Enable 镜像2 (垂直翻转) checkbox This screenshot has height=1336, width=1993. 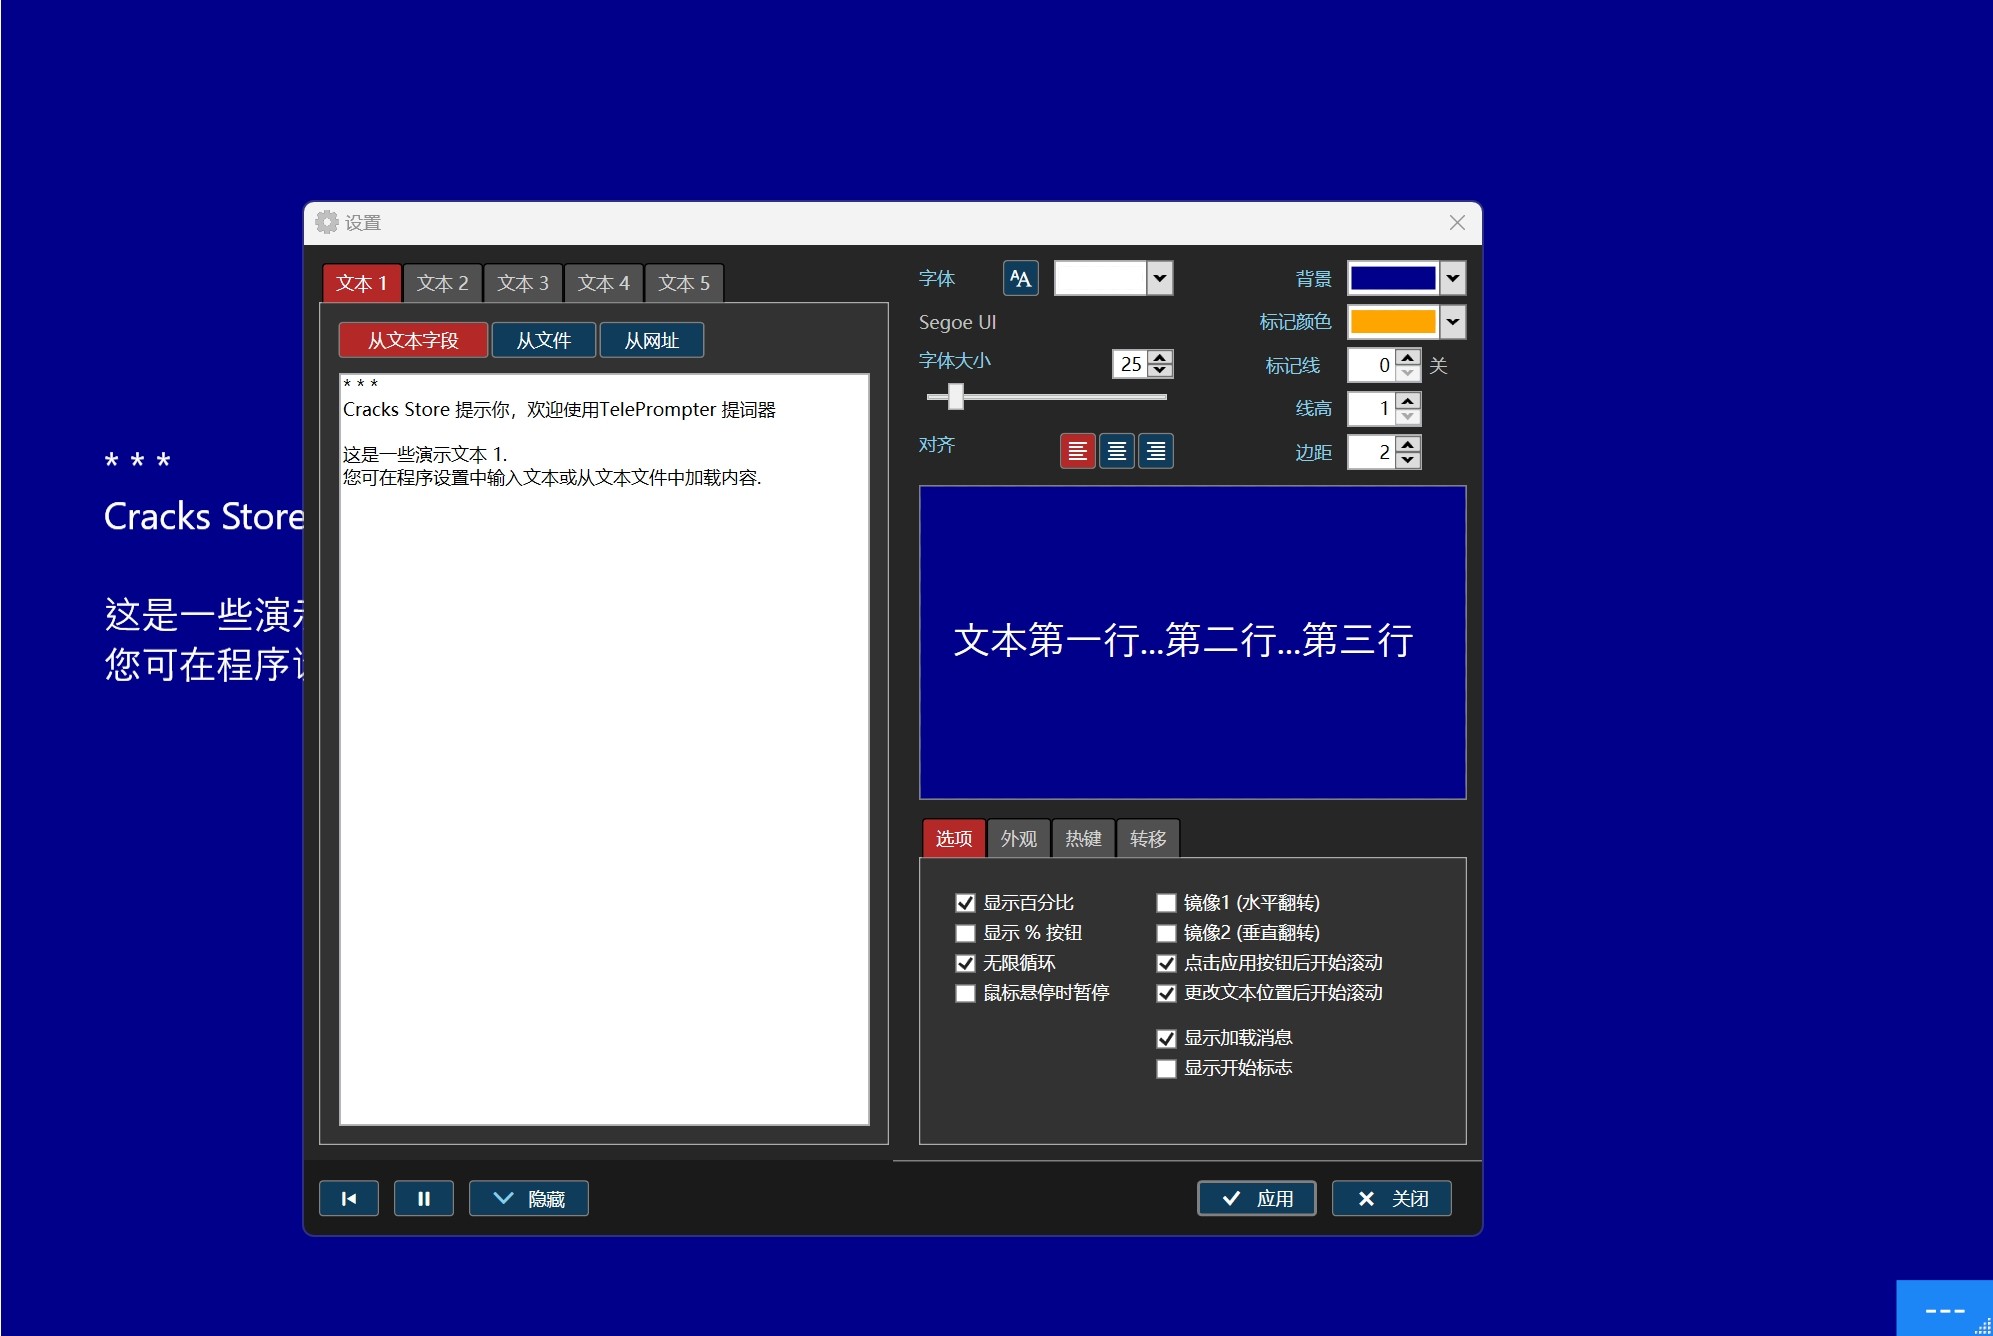pyautogui.click(x=1166, y=933)
